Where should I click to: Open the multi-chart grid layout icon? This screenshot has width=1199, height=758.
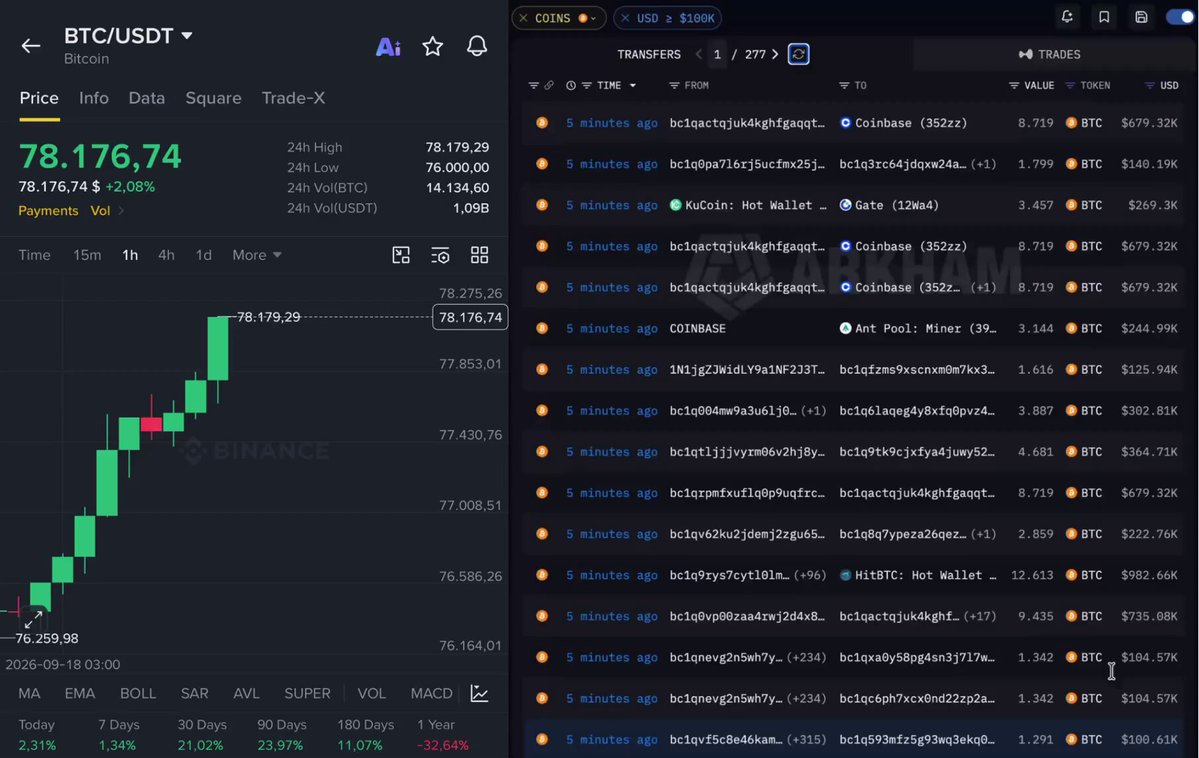click(479, 255)
